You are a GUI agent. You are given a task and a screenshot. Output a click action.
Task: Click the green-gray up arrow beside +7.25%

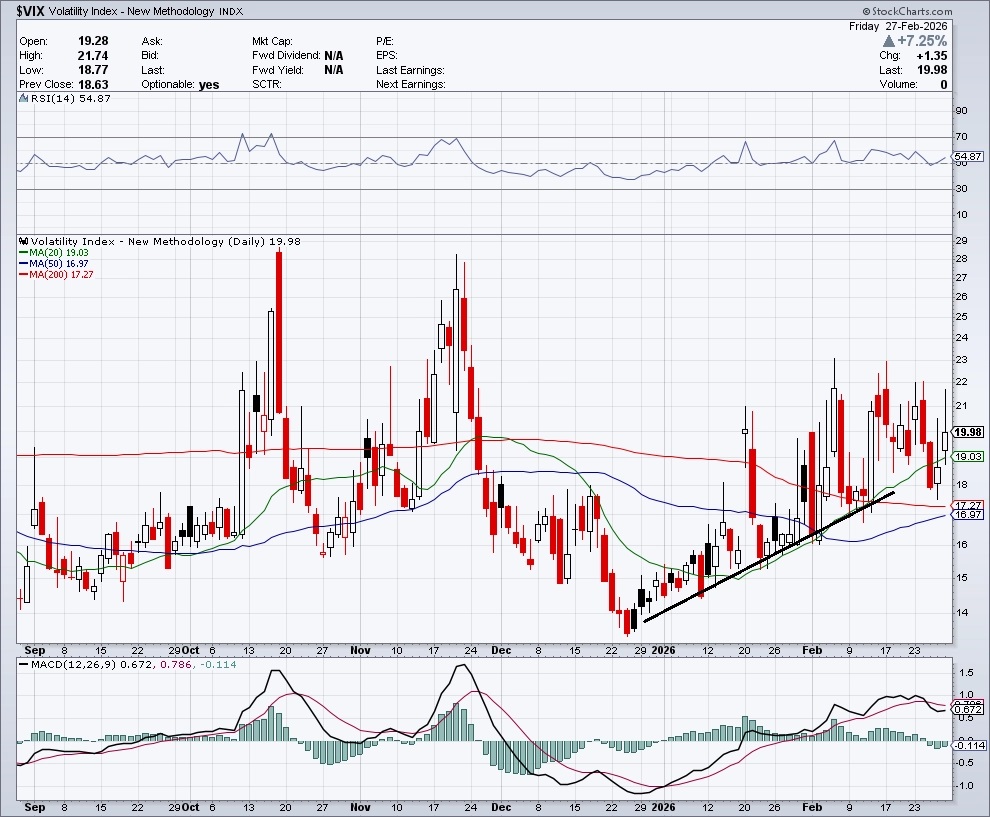click(x=888, y=41)
